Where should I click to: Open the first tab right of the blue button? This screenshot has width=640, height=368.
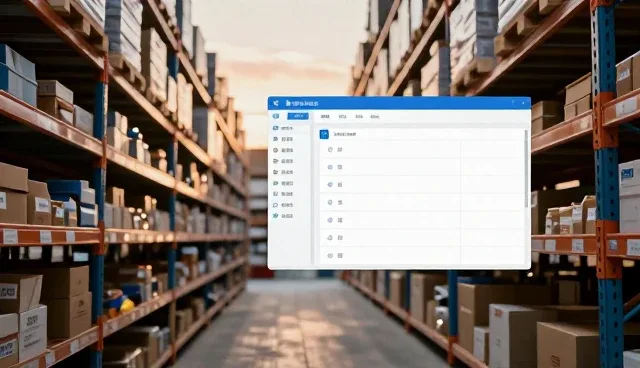(325, 117)
